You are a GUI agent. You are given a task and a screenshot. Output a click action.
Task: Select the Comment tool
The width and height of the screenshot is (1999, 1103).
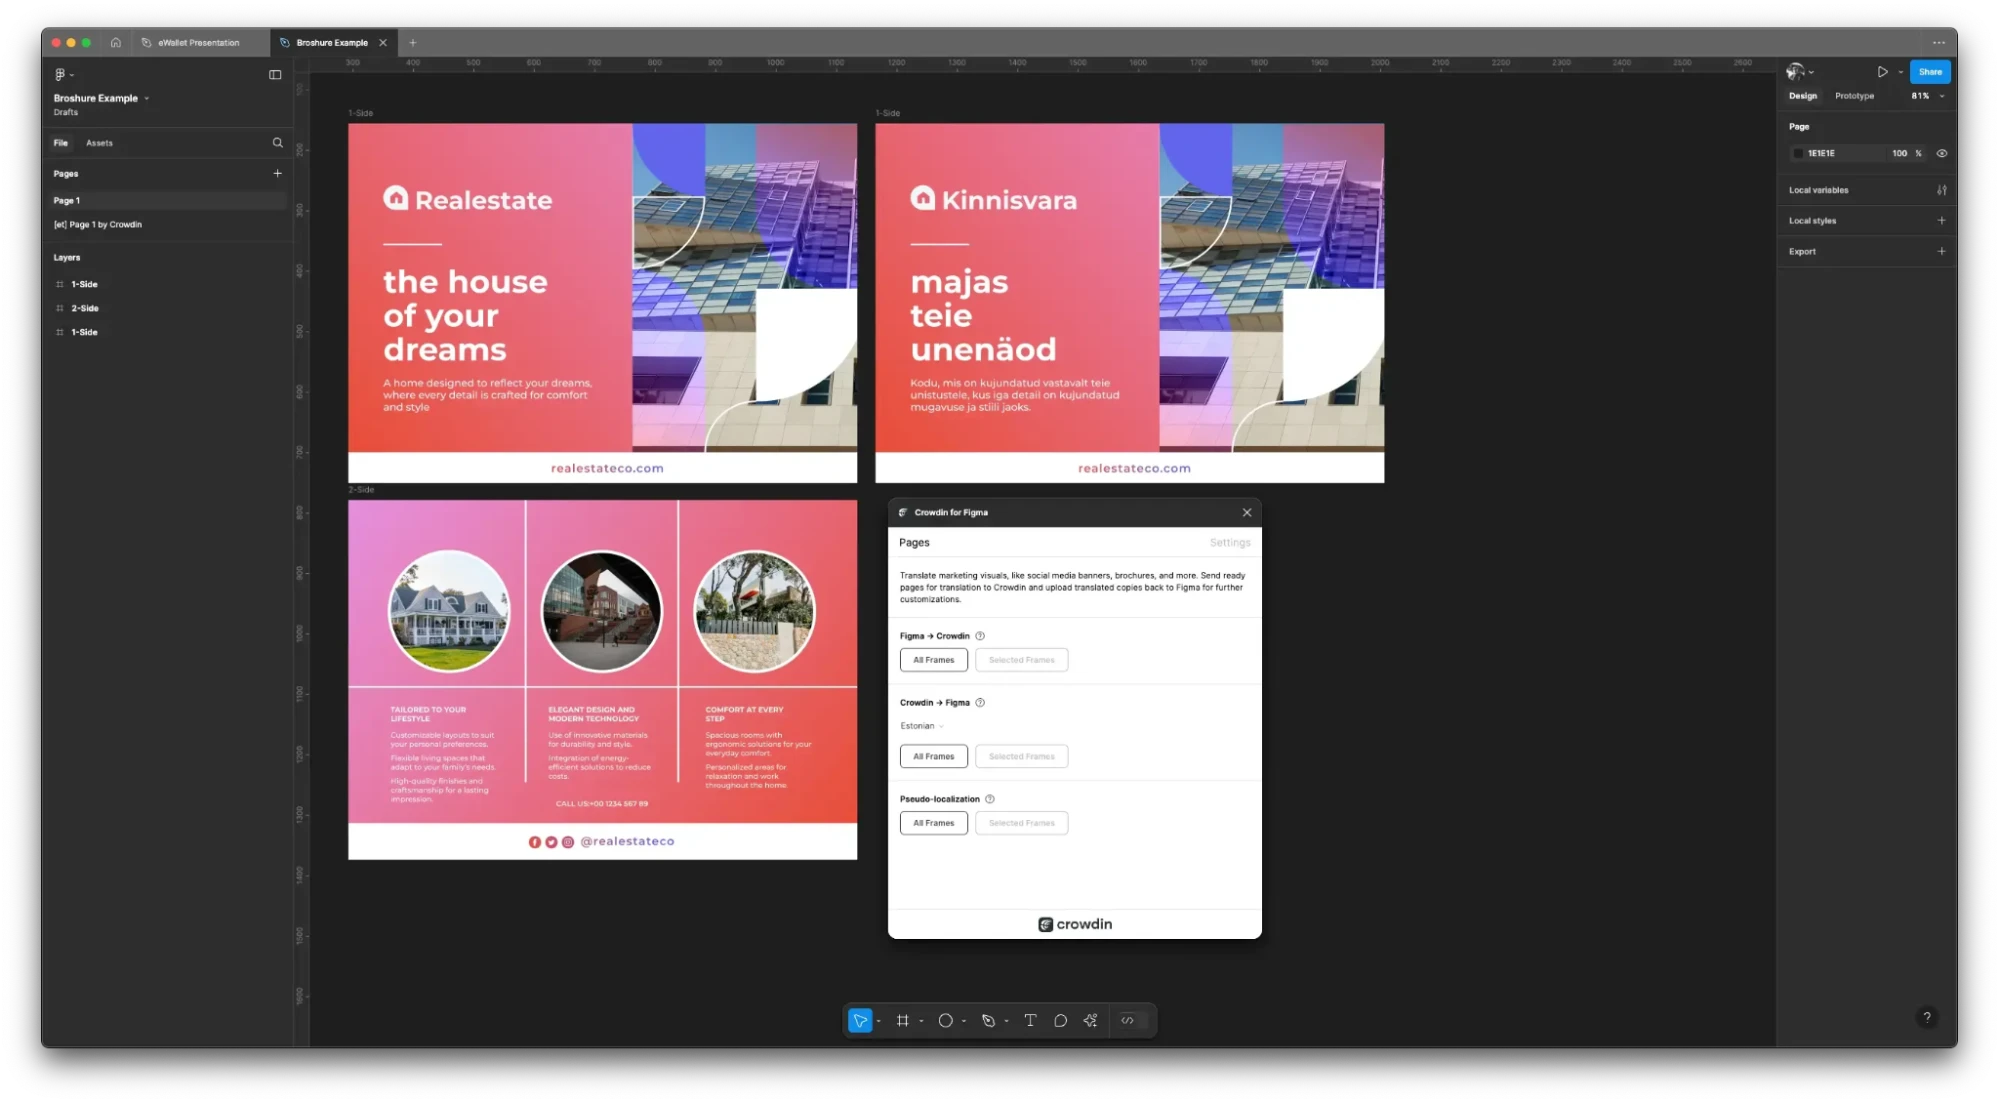tap(1060, 1020)
